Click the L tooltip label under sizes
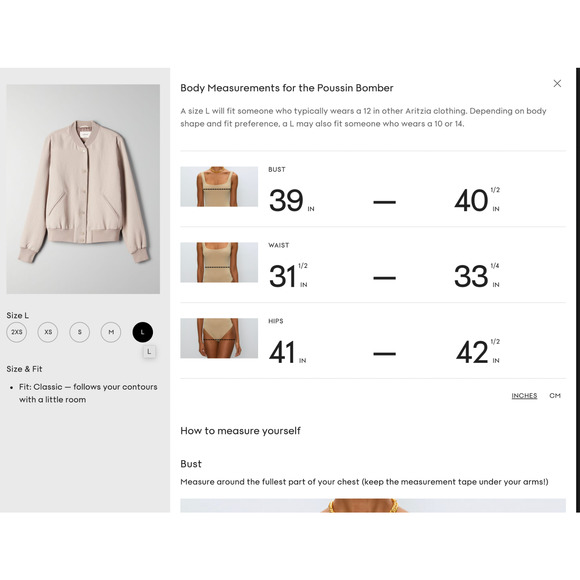This screenshot has height=580, width=580. point(149,352)
